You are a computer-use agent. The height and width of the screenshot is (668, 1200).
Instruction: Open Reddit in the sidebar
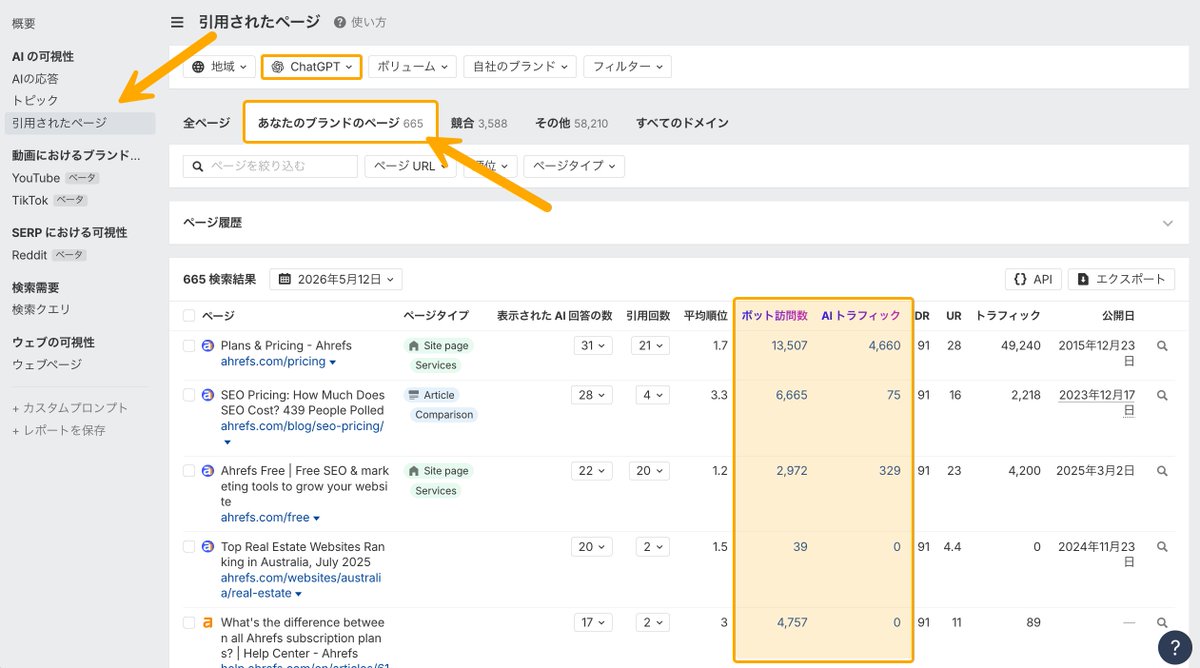point(30,255)
